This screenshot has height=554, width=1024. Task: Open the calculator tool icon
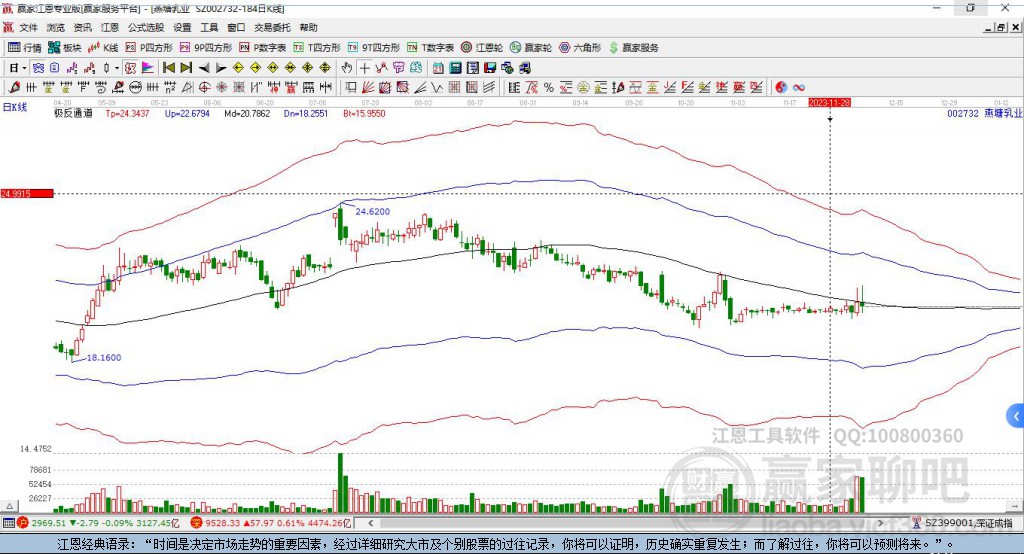[456, 68]
